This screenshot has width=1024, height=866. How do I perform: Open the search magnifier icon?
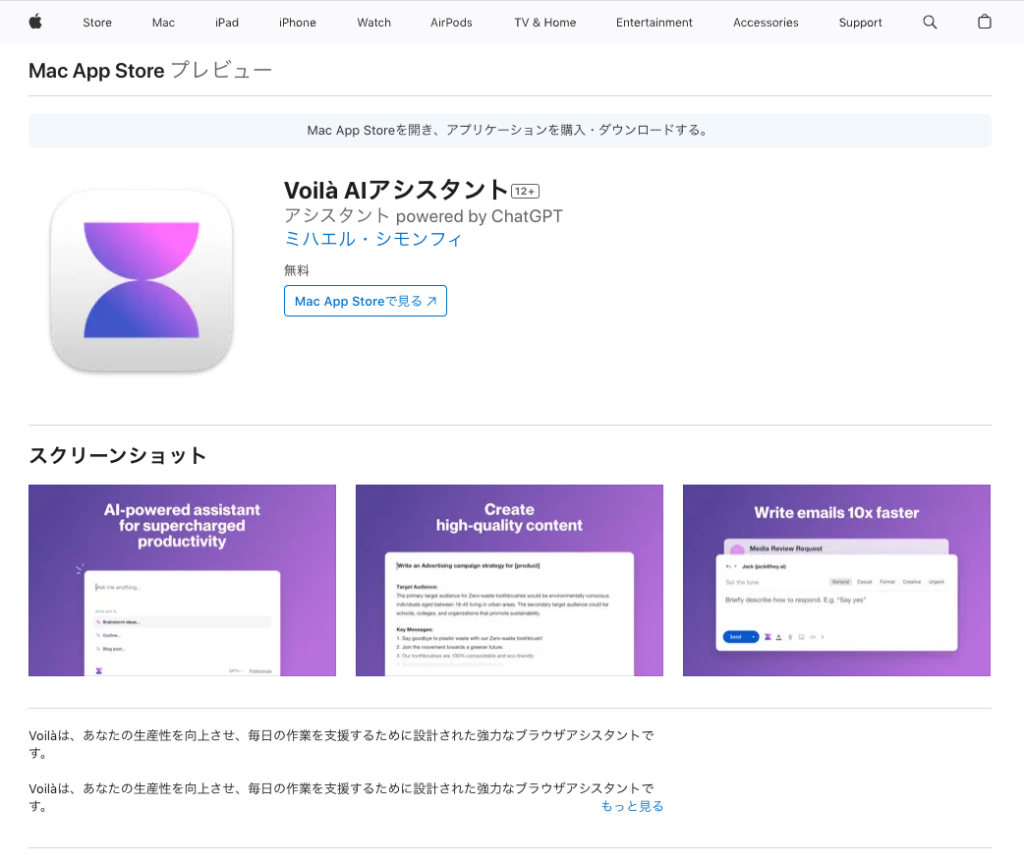pos(929,22)
